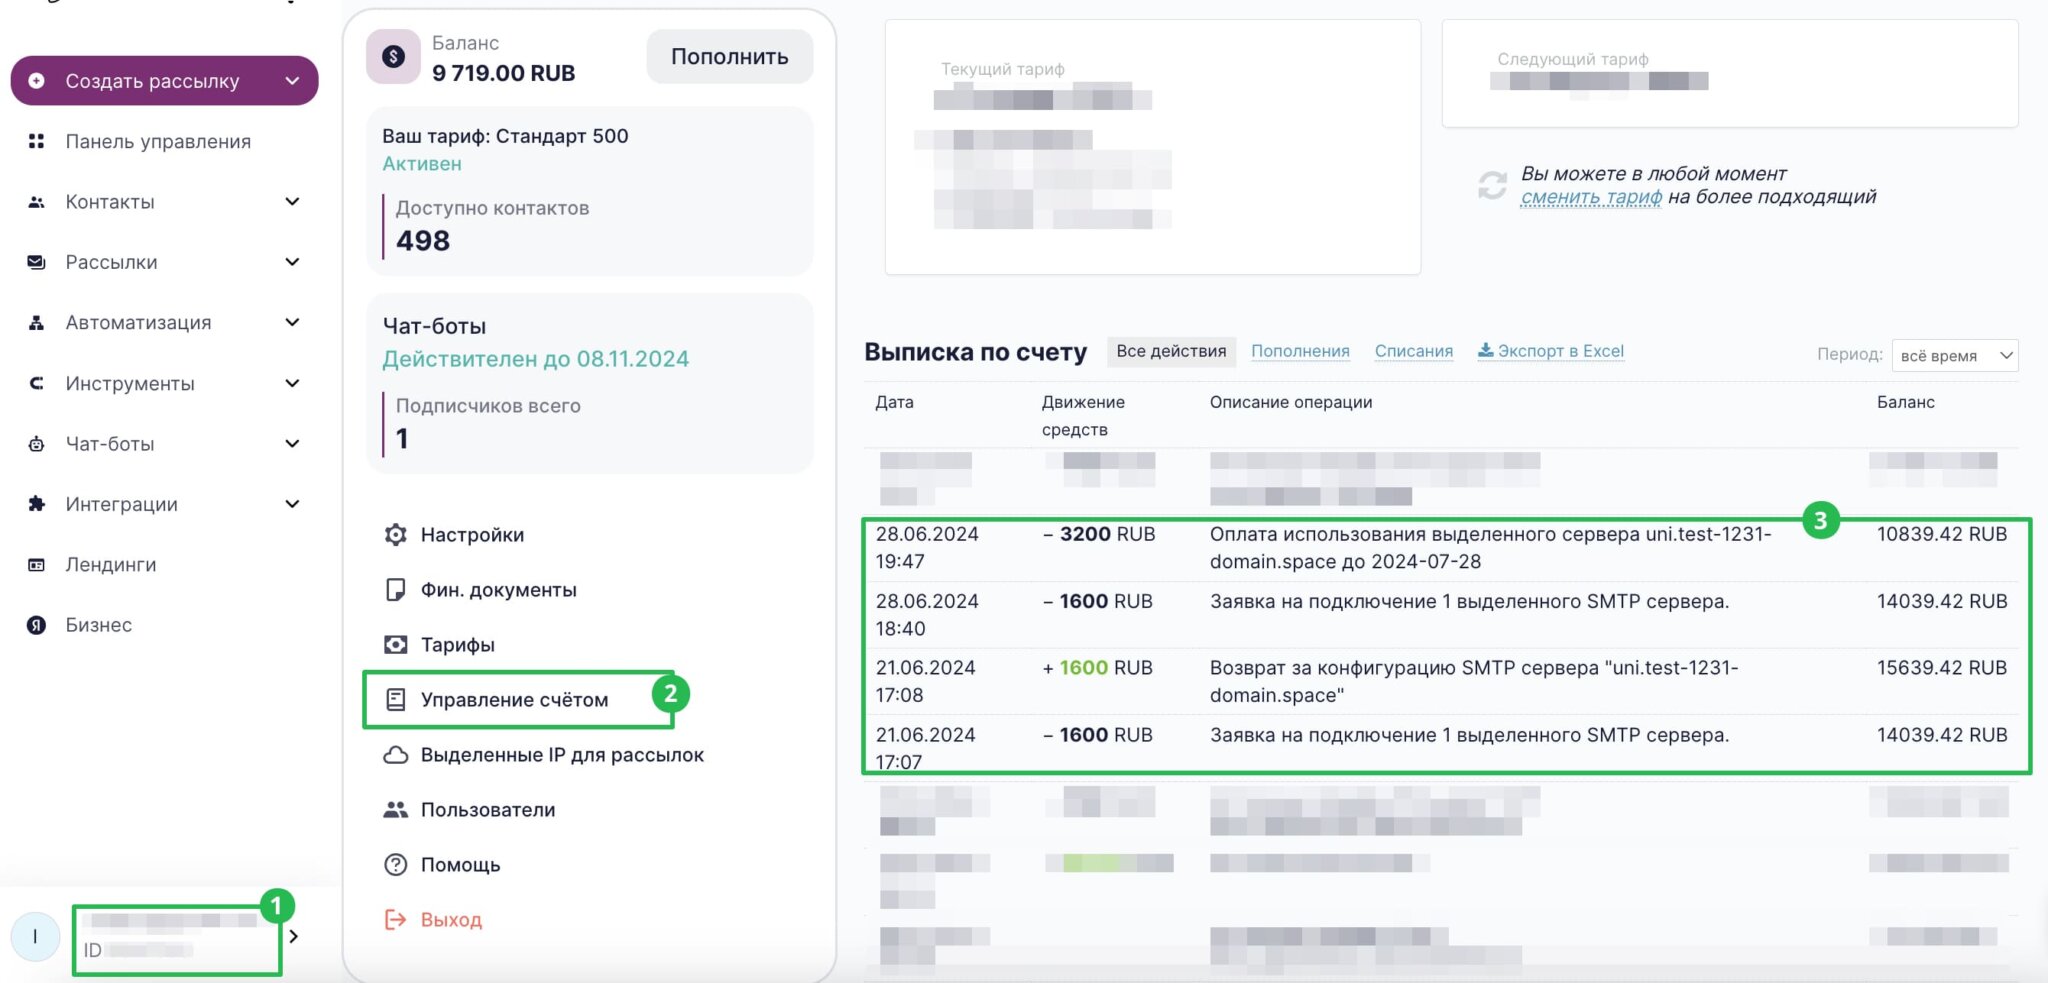
Task: Open the Период всё время dropdown
Action: (1955, 356)
